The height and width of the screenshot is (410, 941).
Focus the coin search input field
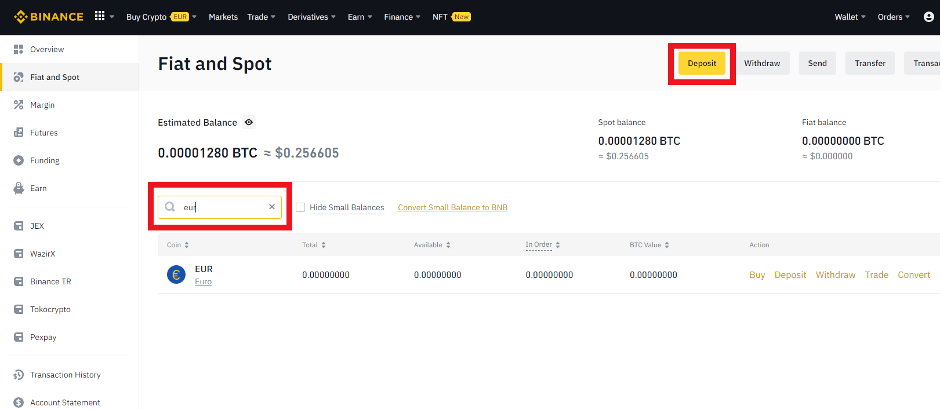(220, 207)
